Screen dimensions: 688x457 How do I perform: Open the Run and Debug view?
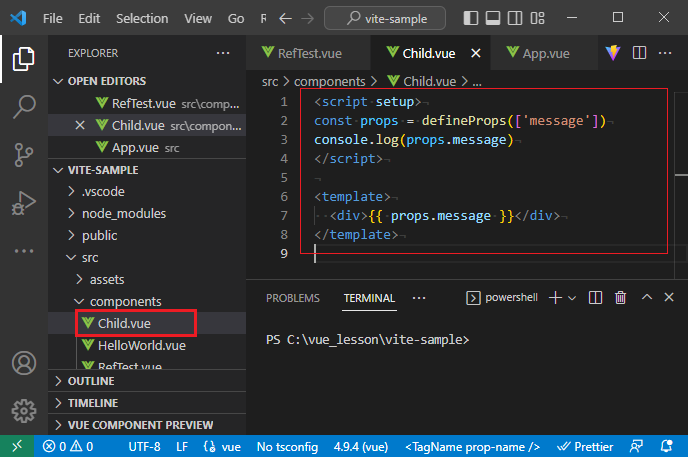24,203
